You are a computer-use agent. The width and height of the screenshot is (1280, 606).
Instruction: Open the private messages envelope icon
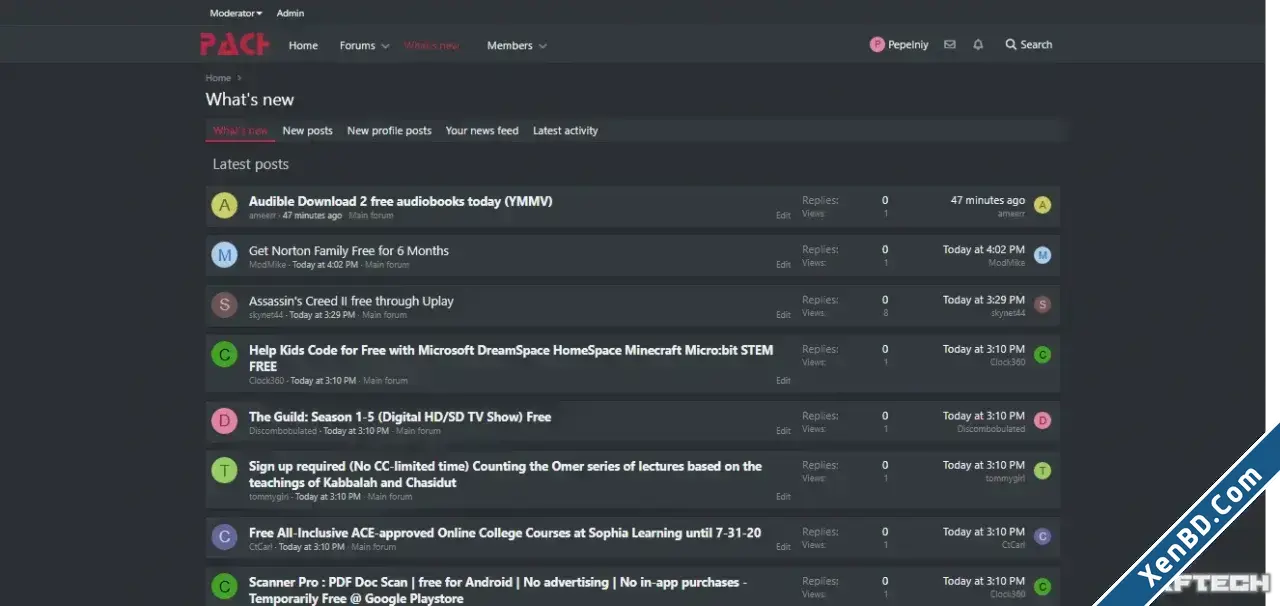click(x=950, y=45)
